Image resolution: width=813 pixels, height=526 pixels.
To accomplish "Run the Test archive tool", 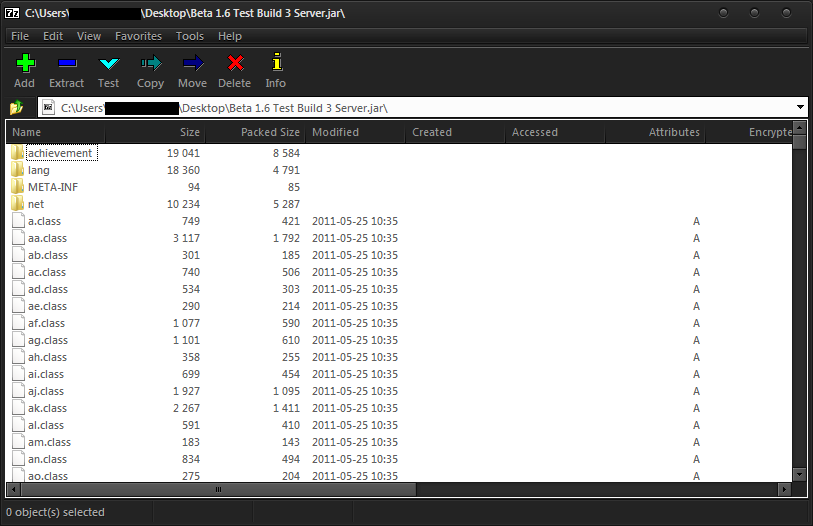I will [109, 63].
